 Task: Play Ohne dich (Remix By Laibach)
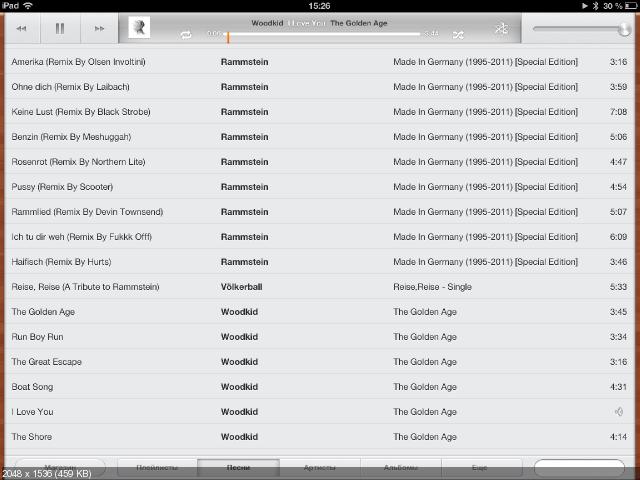(71, 87)
